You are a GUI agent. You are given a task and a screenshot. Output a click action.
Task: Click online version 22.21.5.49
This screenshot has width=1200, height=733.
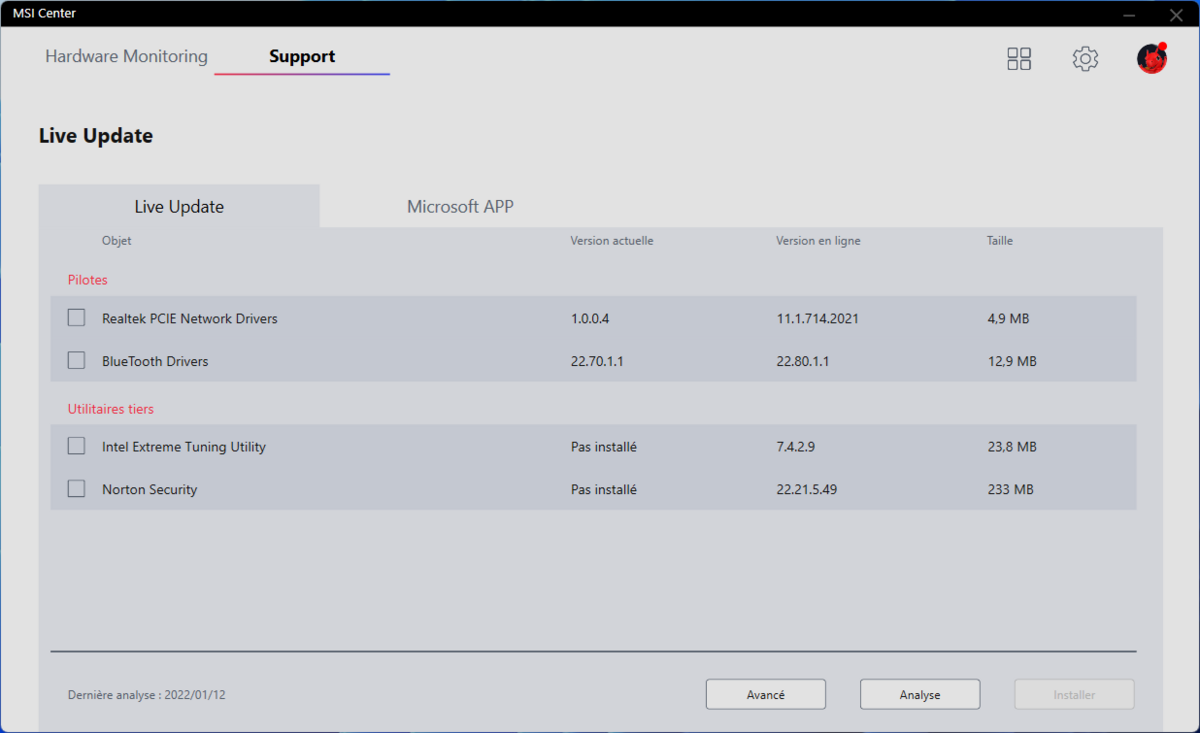pos(807,490)
